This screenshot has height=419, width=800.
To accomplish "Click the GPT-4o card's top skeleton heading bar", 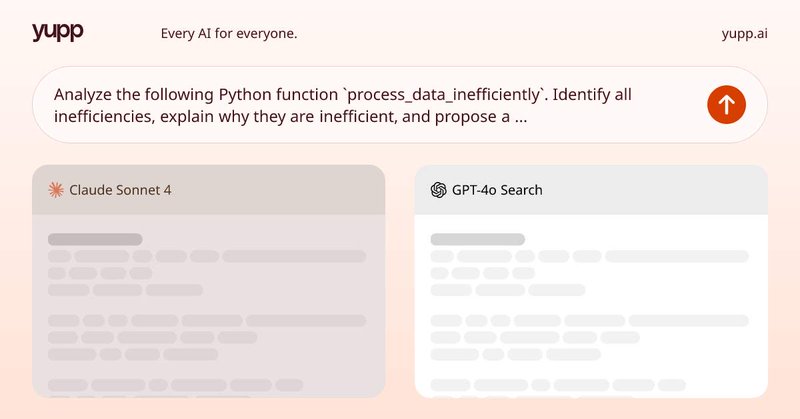I will tap(477, 240).
